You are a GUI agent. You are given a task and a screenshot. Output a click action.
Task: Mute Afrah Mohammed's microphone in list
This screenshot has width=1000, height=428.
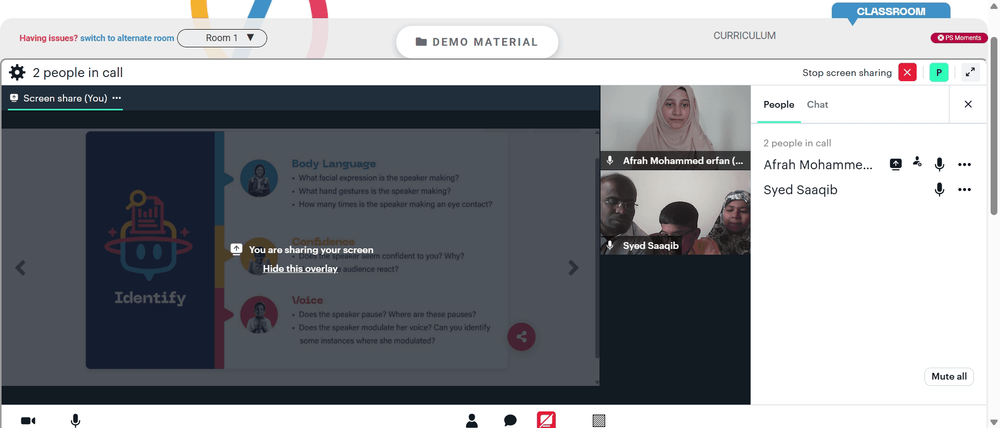tap(939, 165)
